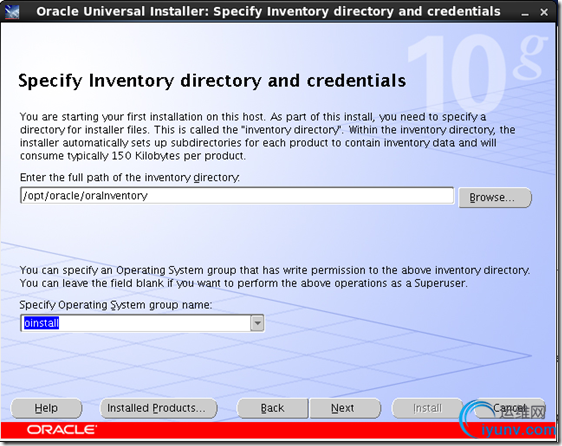Image resolution: width=562 pixels, height=446 pixels.
Task: Open the Help button
Action: click(x=46, y=408)
